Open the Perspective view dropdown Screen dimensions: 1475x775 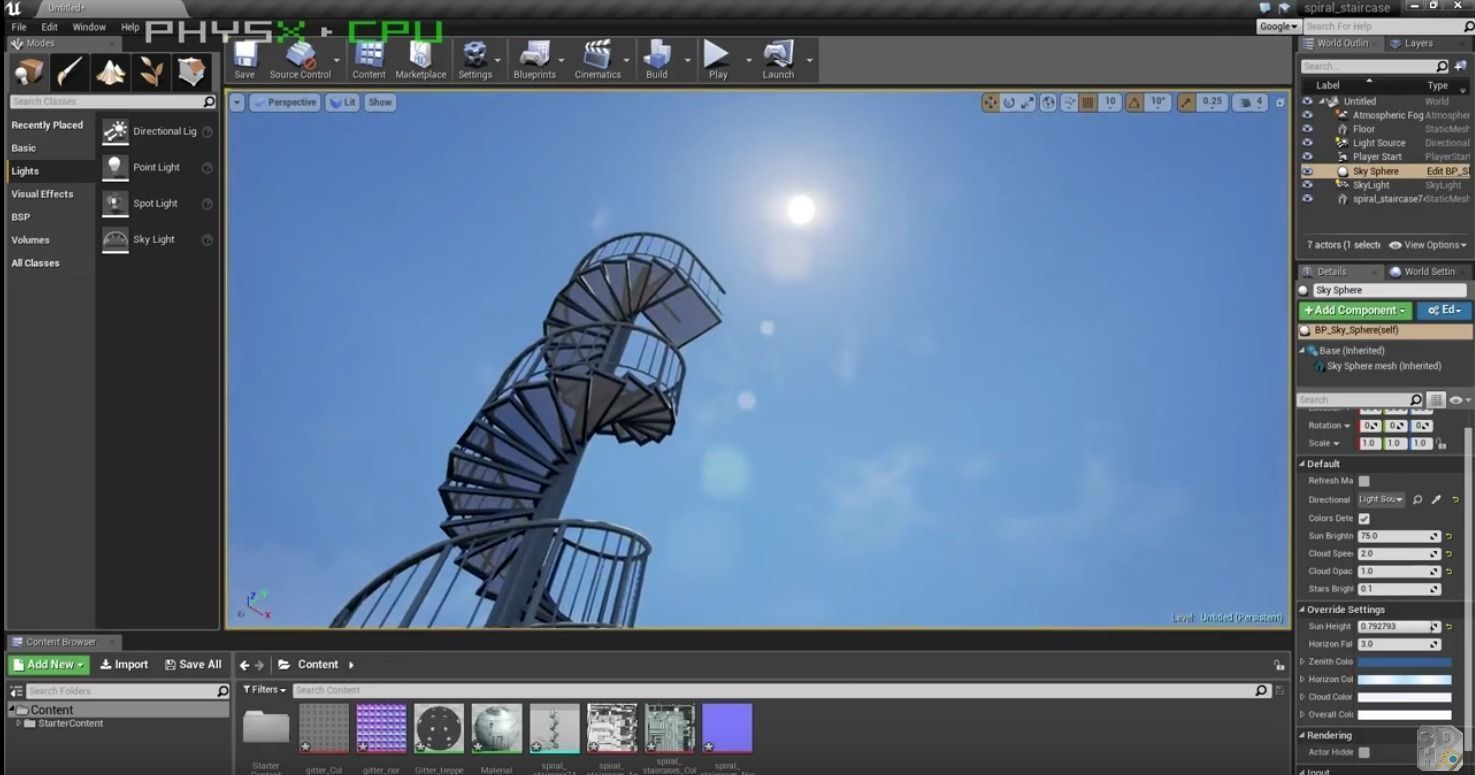289,102
